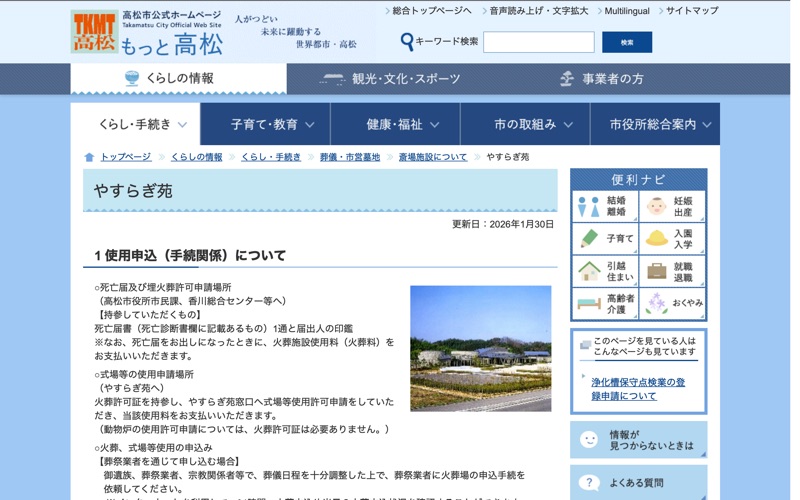Viewport: 800px width, 500px height.
Task: Expand the 健康・福祉 menu chevron
Action: click(434, 124)
